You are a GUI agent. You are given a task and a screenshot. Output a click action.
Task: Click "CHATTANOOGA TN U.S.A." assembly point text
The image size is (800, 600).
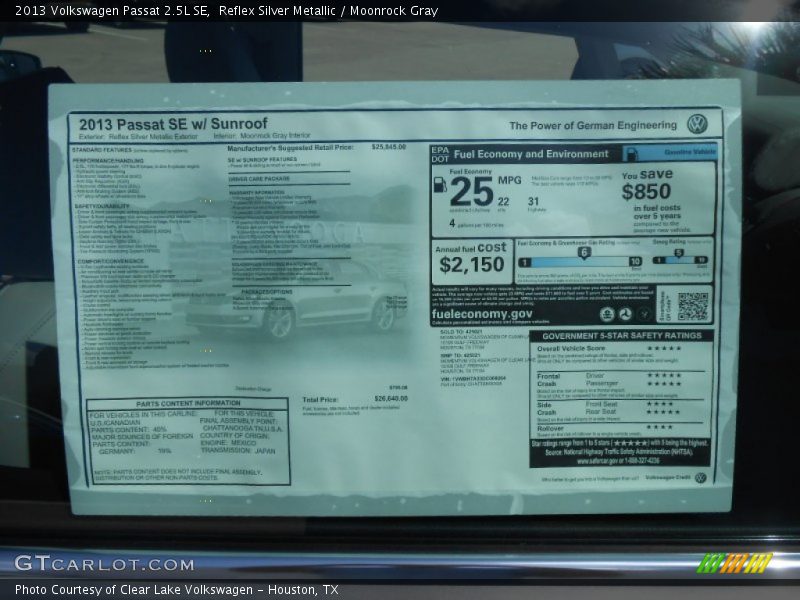point(242,429)
